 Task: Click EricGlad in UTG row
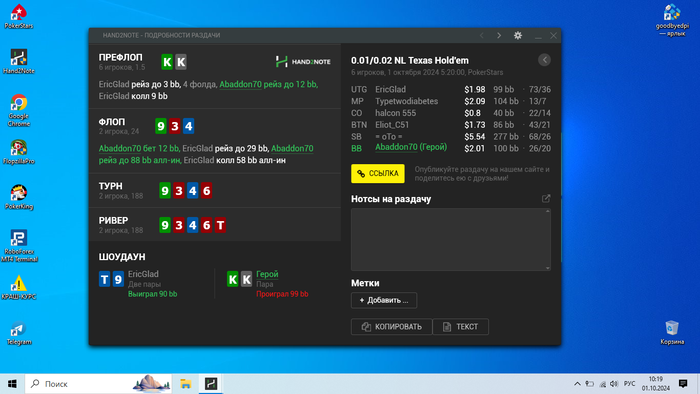tap(391, 90)
